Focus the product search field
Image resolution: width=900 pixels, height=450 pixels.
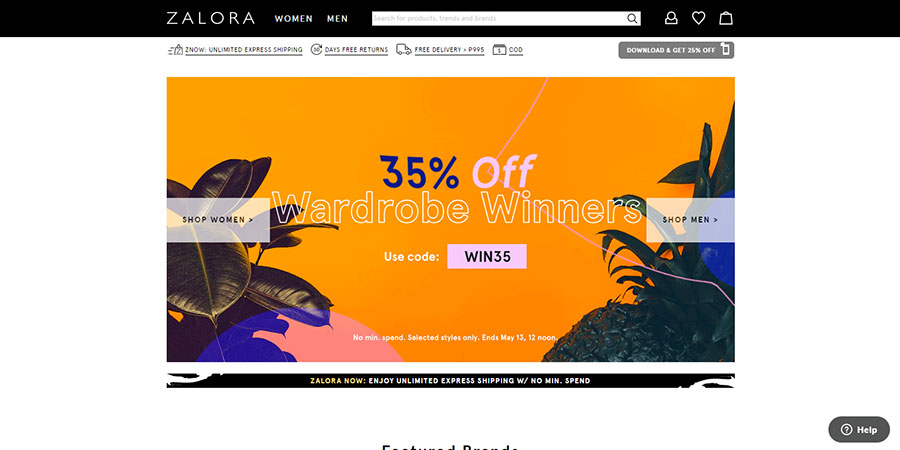tap(499, 18)
